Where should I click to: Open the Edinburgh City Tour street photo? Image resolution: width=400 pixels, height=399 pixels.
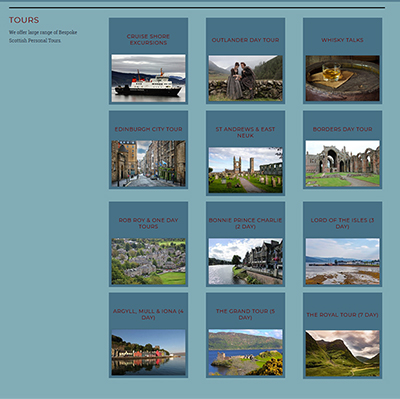coord(148,163)
